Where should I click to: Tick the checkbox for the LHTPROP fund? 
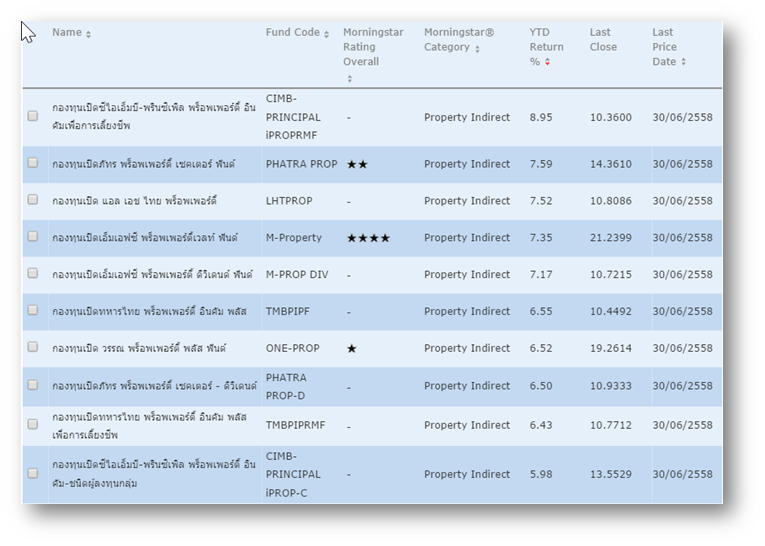33,200
